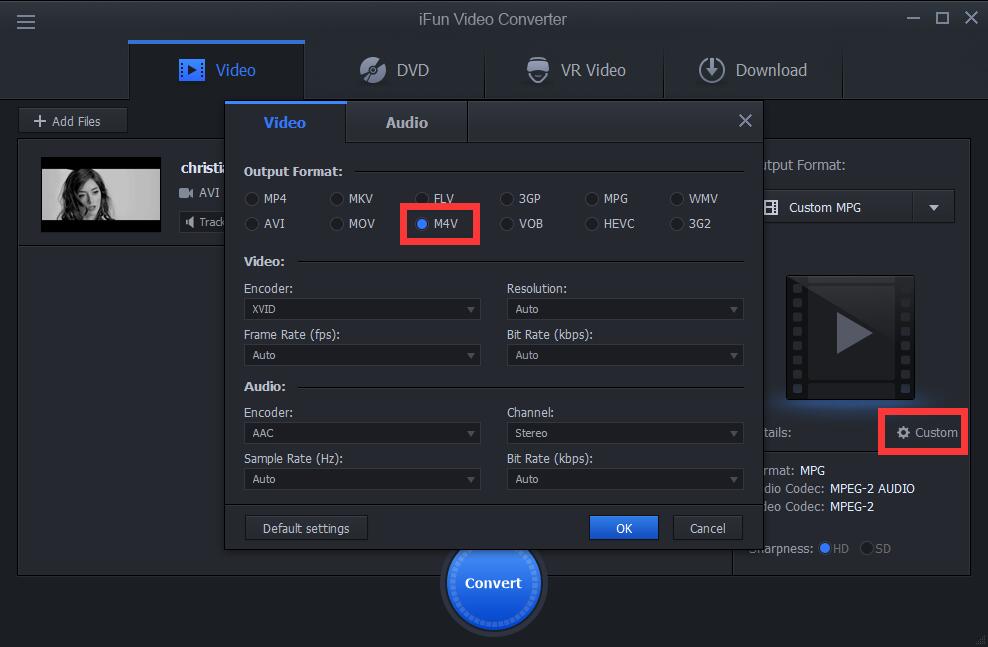Open the Sample Rate (Hz) dropdown

[x=362, y=479]
